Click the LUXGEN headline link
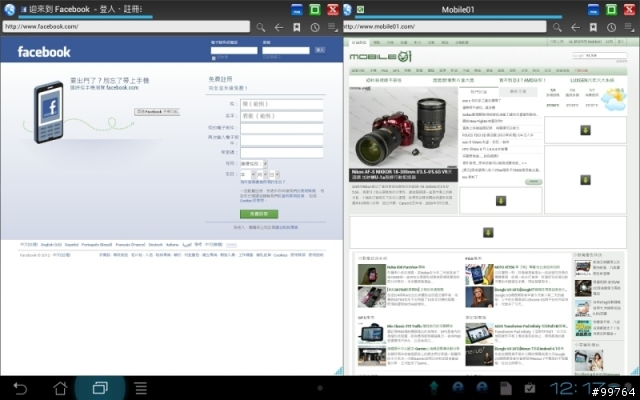The image size is (640, 400). [592, 80]
